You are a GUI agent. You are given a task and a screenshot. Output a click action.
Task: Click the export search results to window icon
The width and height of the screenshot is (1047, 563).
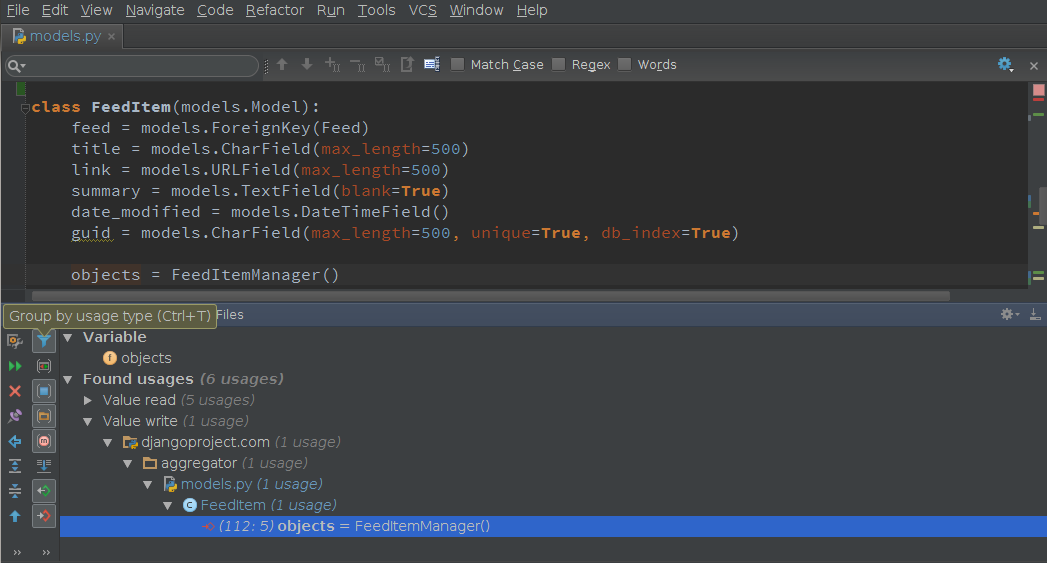tap(407, 64)
